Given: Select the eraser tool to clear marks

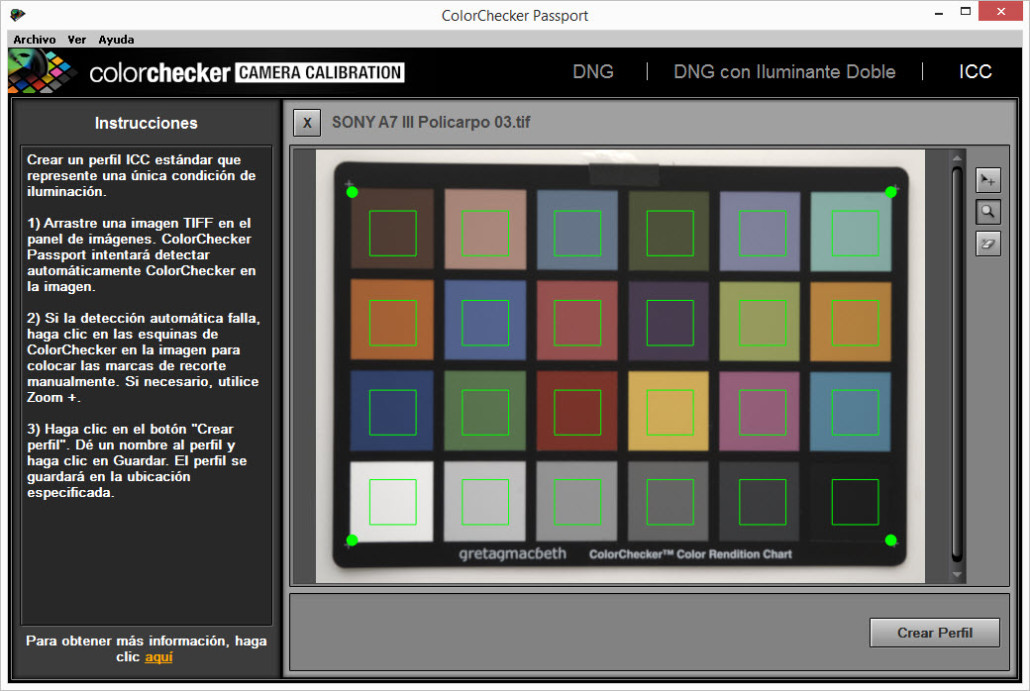Looking at the screenshot, I should tap(988, 243).
